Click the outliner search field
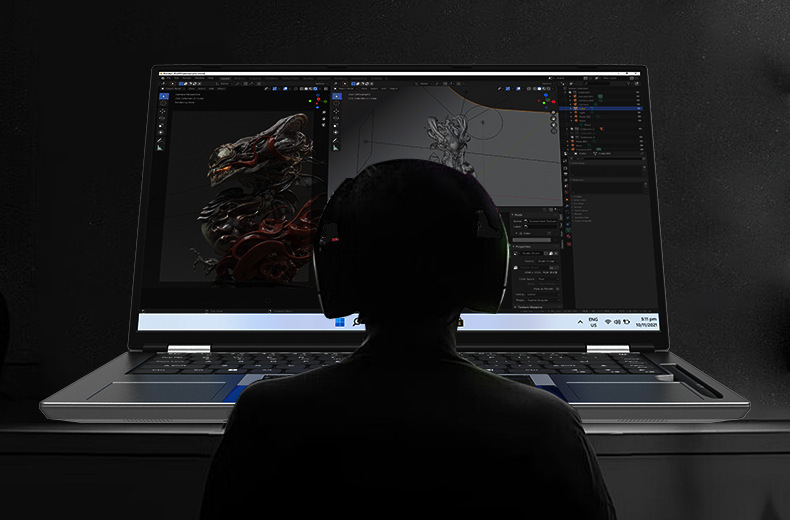Viewport: 790px width, 520px height. (x=598, y=84)
